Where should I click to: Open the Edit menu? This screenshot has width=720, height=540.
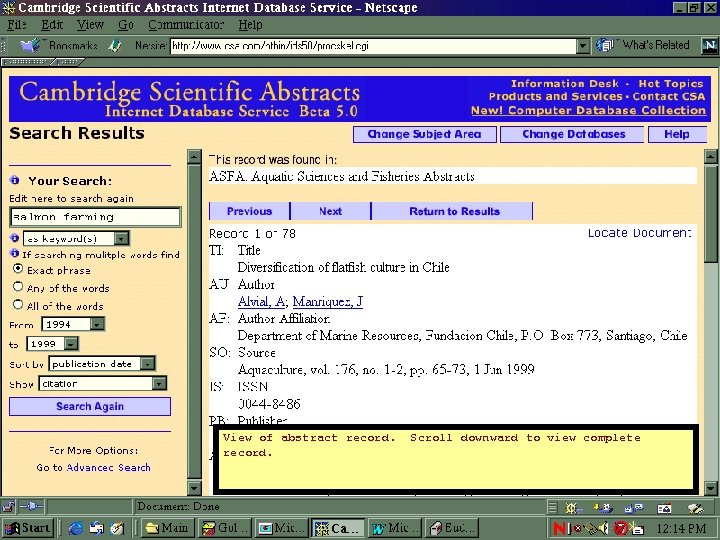[52, 24]
